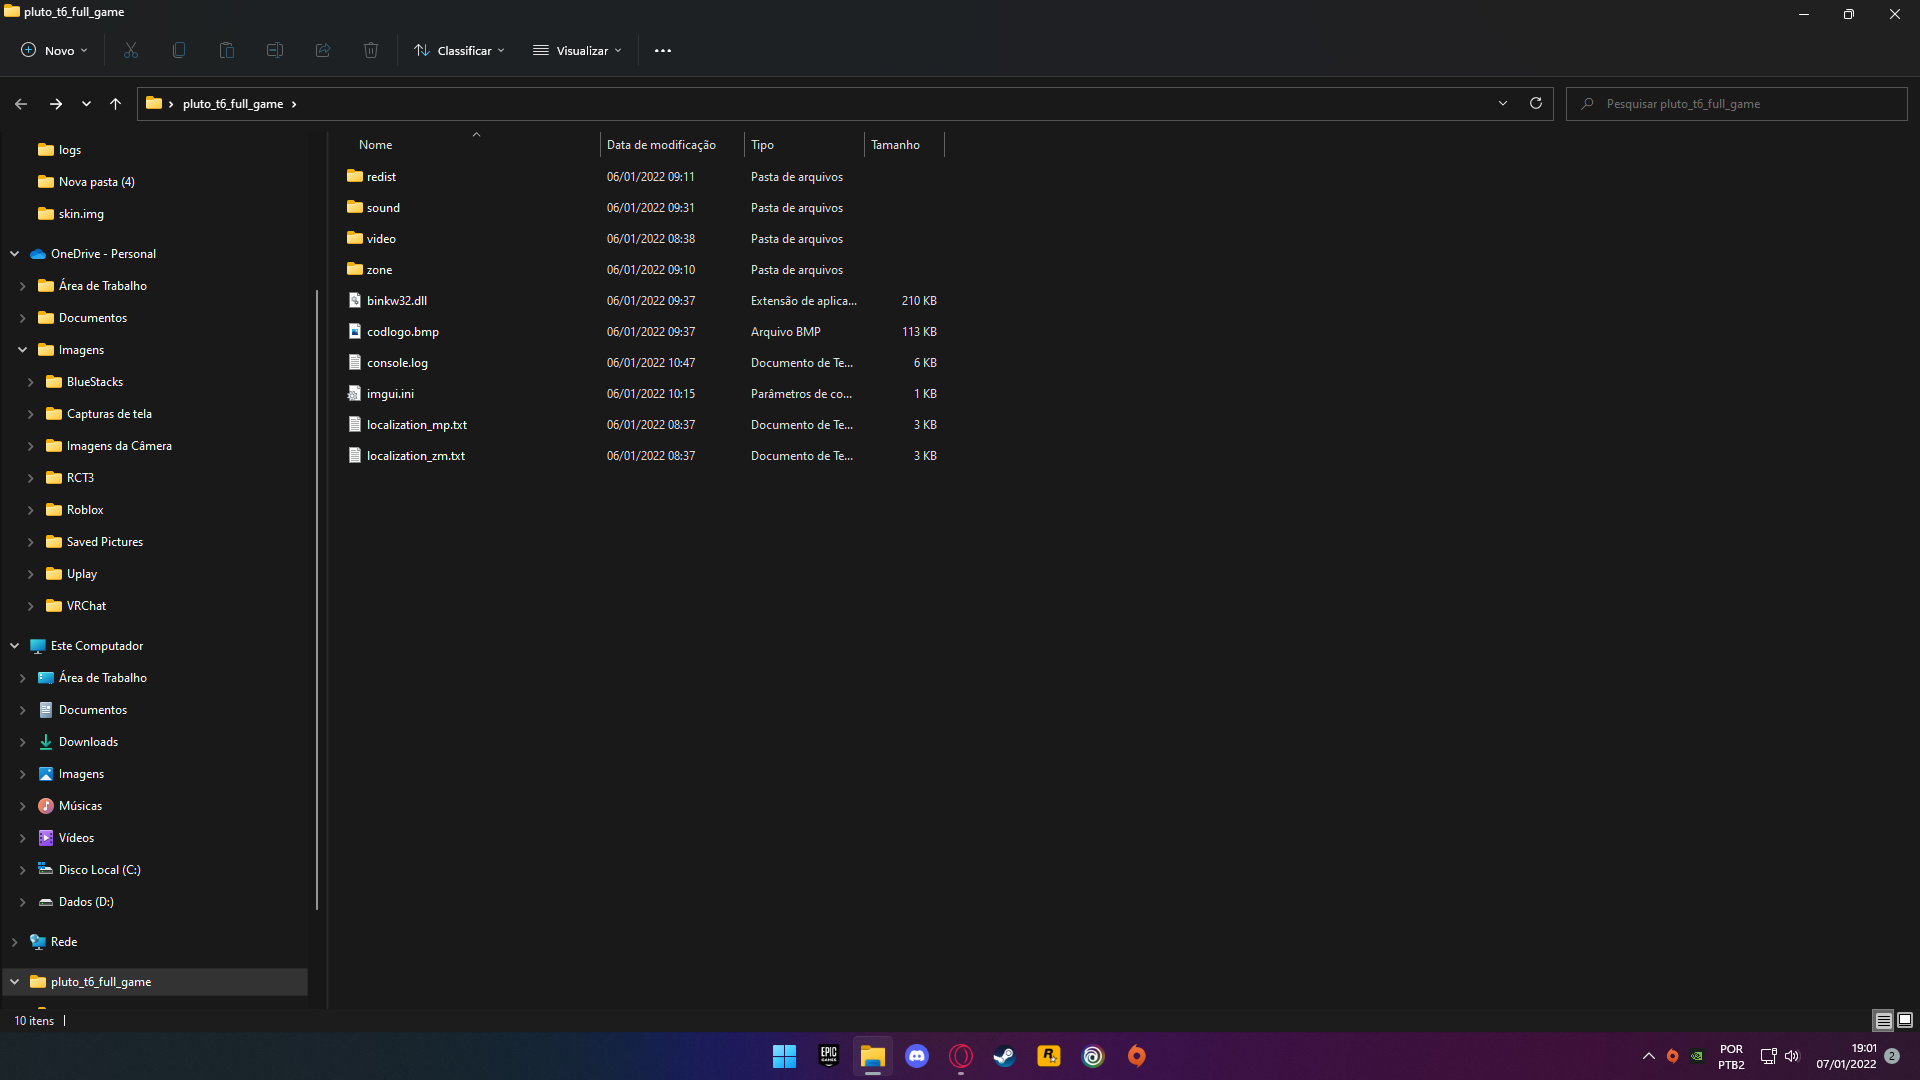This screenshot has height=1080, width=1920.
Task: Open the Novo dropdown menu
Action: (x=55, y=50)
